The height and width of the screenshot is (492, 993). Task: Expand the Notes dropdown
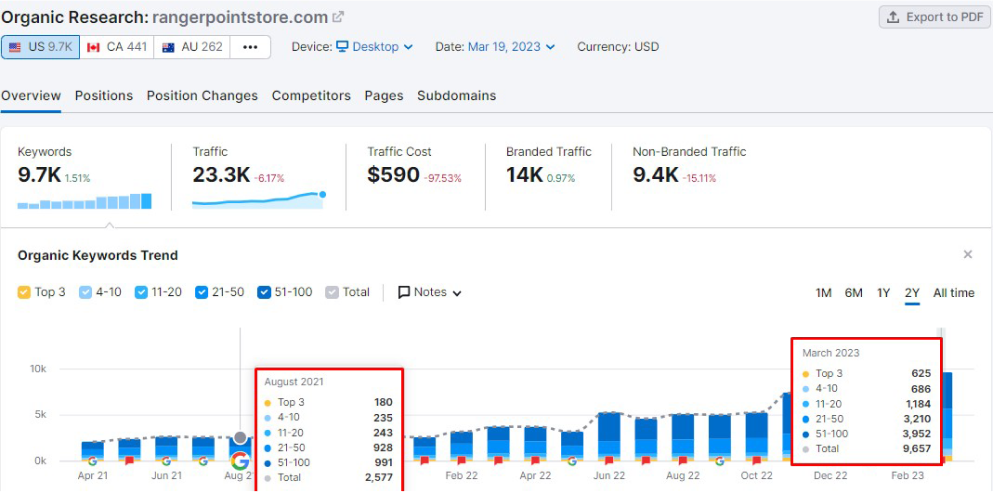pos(430,293)
